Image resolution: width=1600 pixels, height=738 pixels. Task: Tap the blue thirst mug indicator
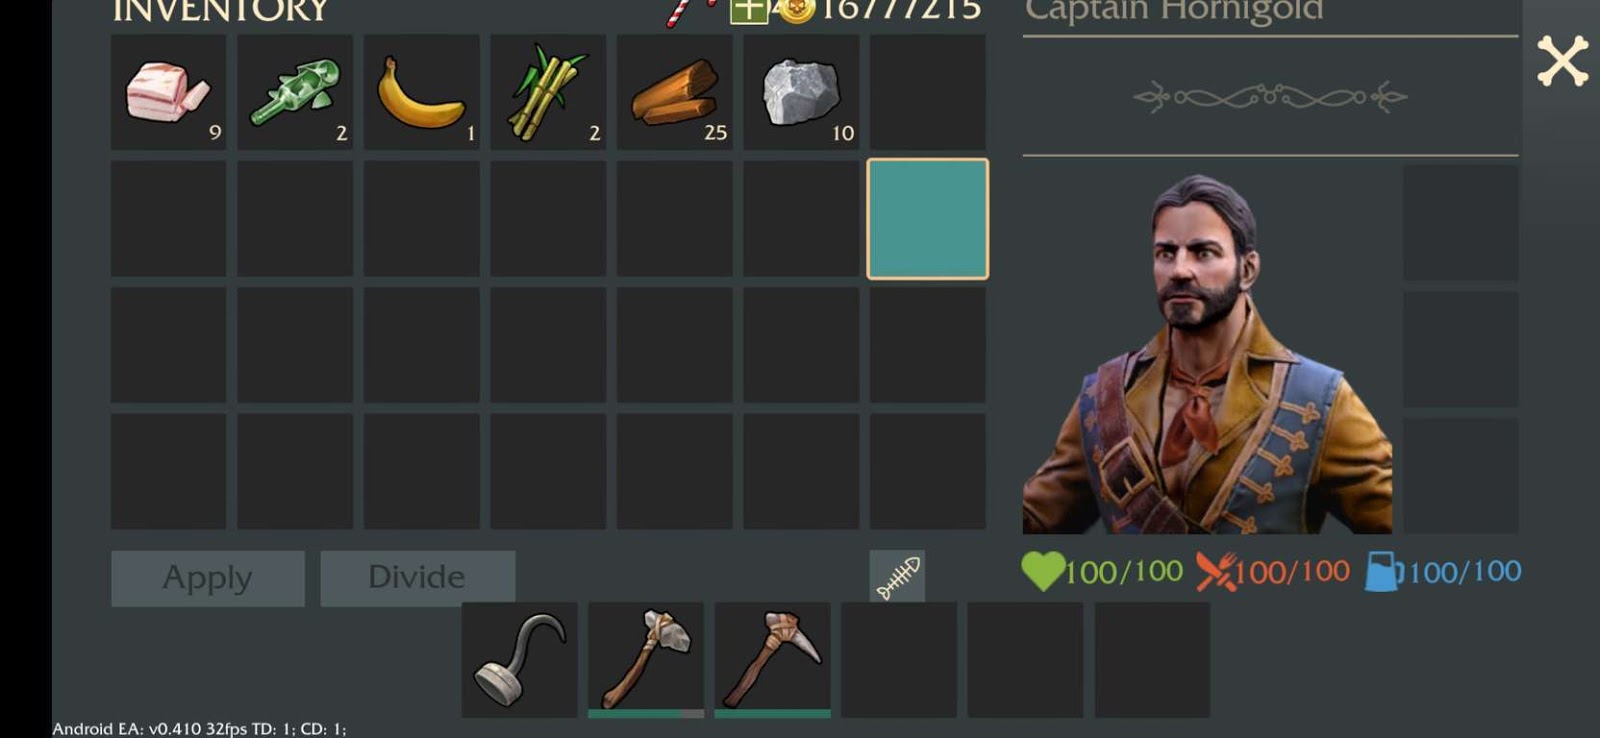click(x=1382, y=572)
